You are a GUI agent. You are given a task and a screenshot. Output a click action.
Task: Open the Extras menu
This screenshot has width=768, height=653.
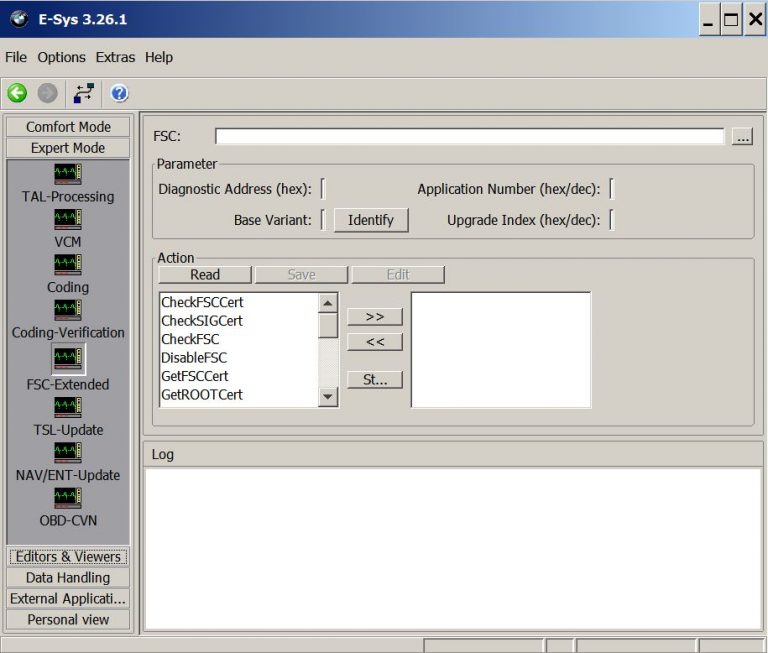pos(116,57)
